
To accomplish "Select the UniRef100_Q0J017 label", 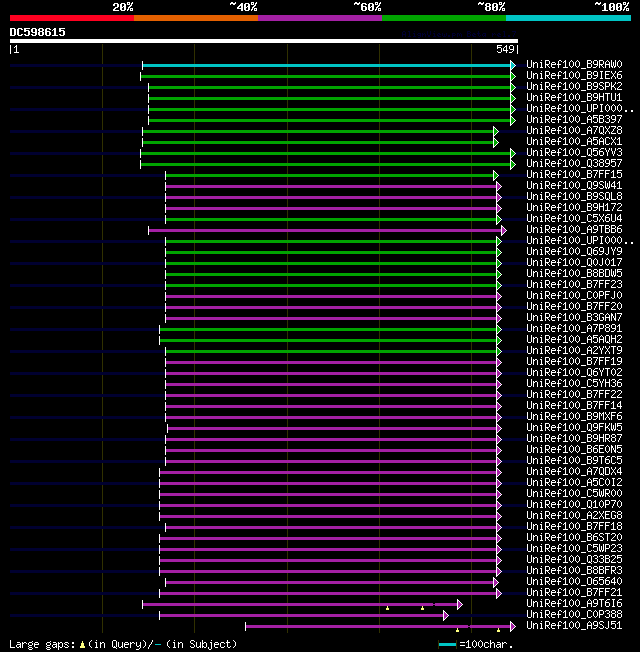I will click(574, 262).
